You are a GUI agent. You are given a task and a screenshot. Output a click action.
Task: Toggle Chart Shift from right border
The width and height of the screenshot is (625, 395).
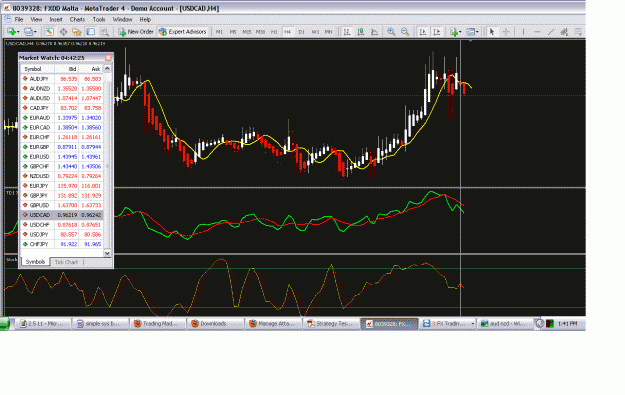(x=437, y=32)
